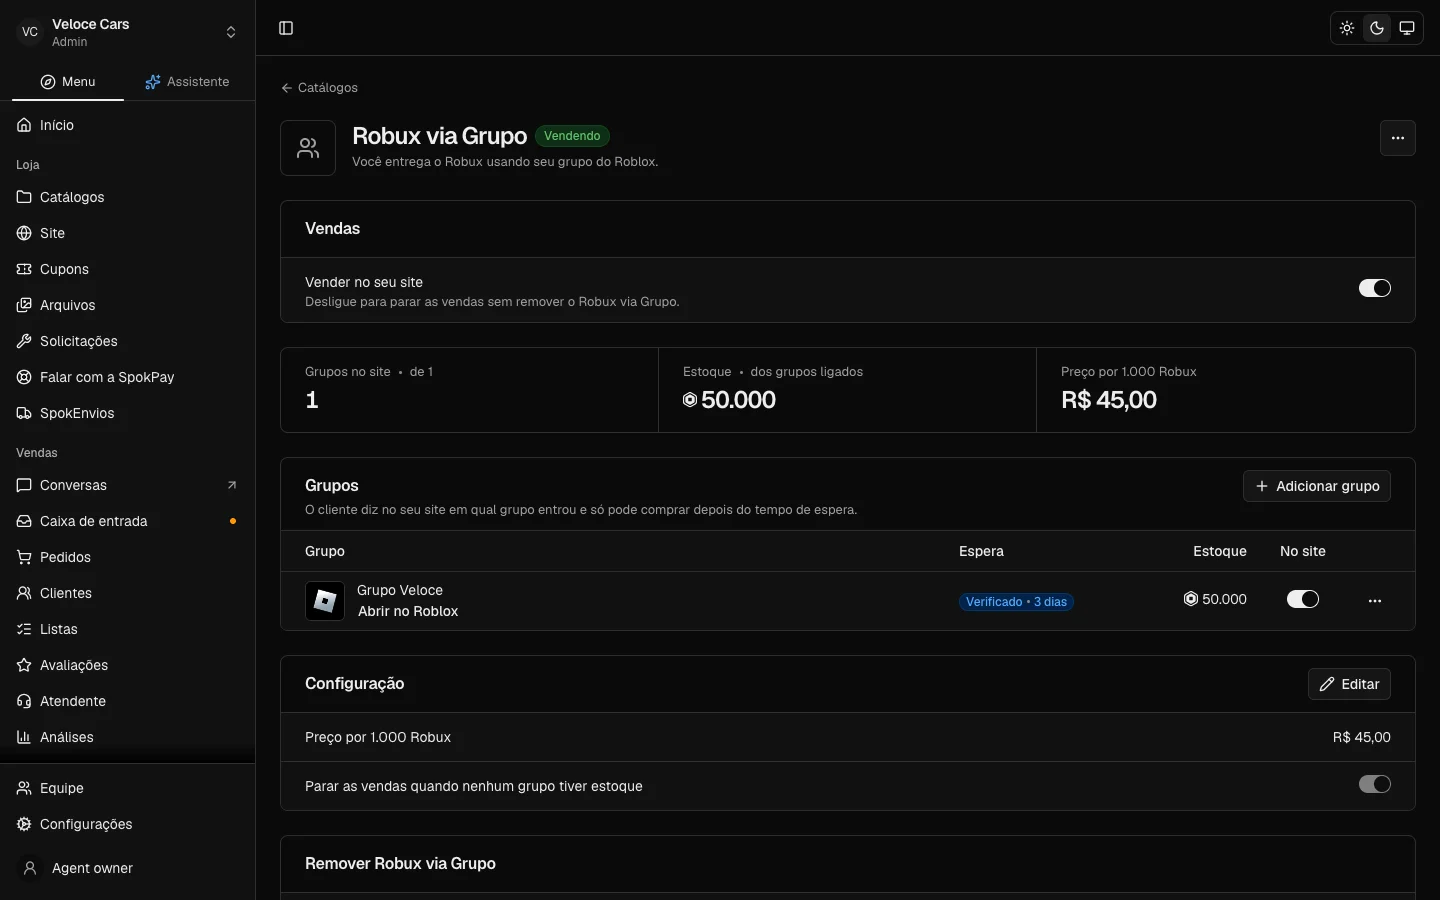The image size is (1440, 900).
Task: Click the Verificado • 3 dias badge
Action: [x=1016, y=602]
